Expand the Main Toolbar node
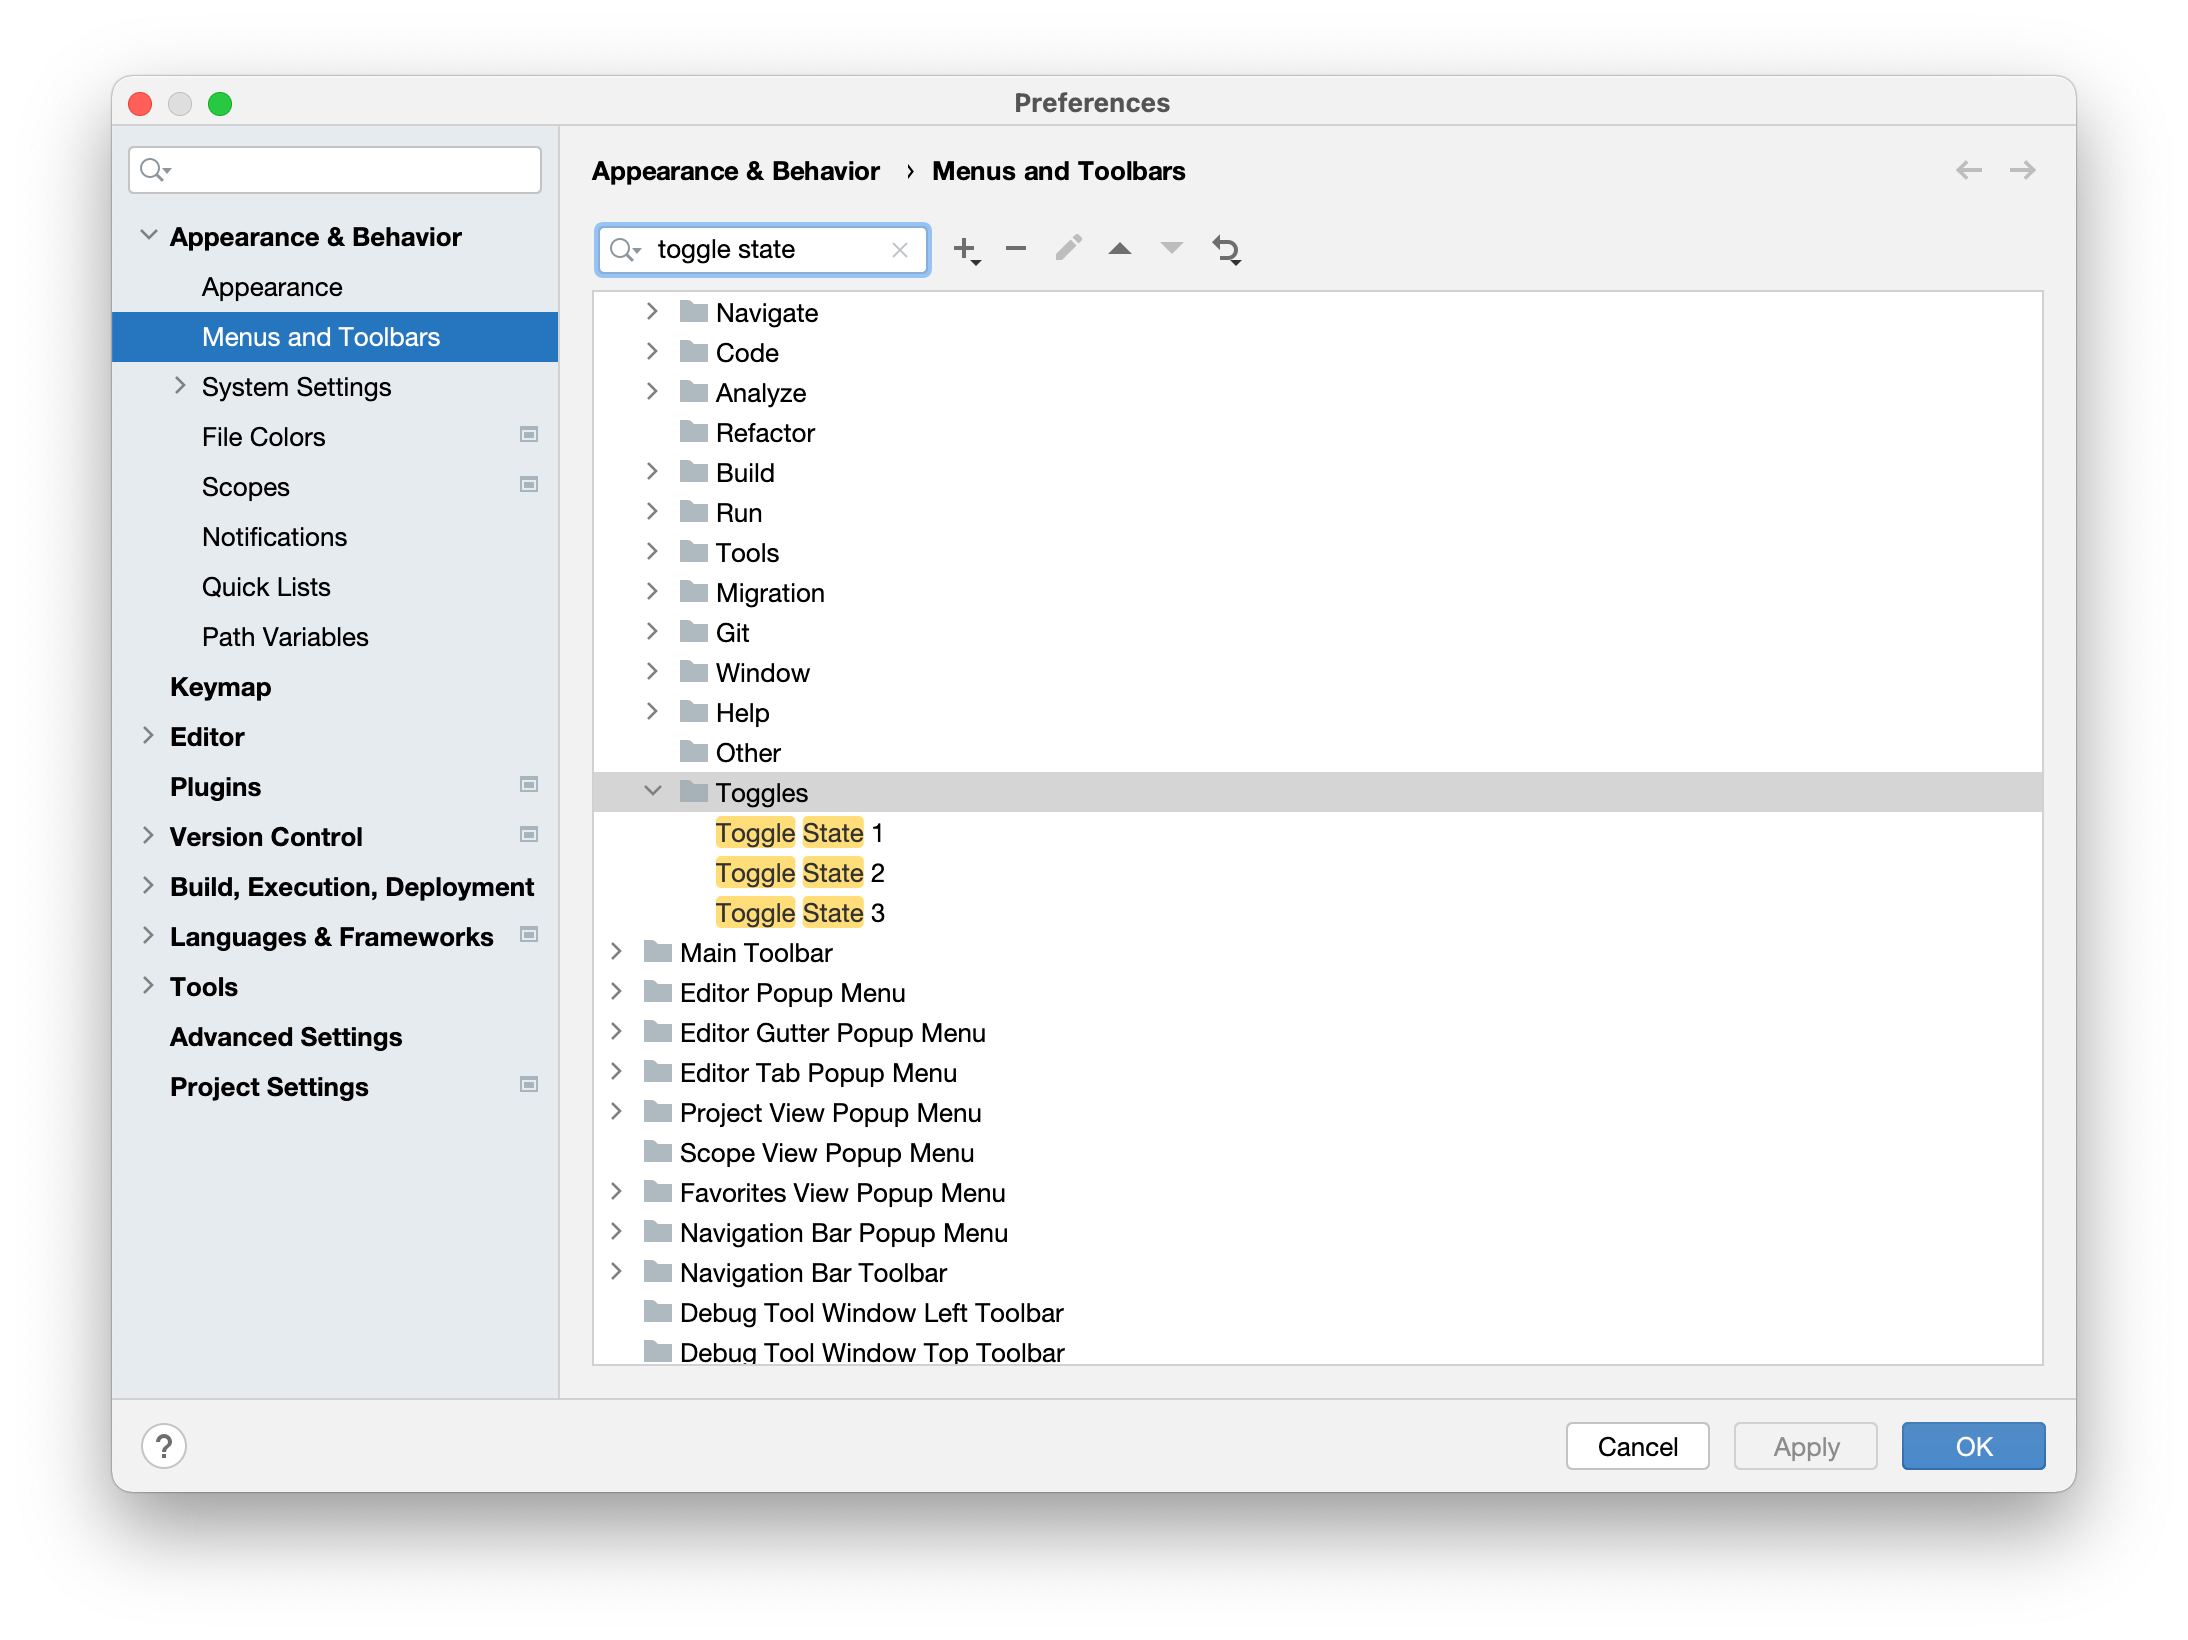 [616, 951]
